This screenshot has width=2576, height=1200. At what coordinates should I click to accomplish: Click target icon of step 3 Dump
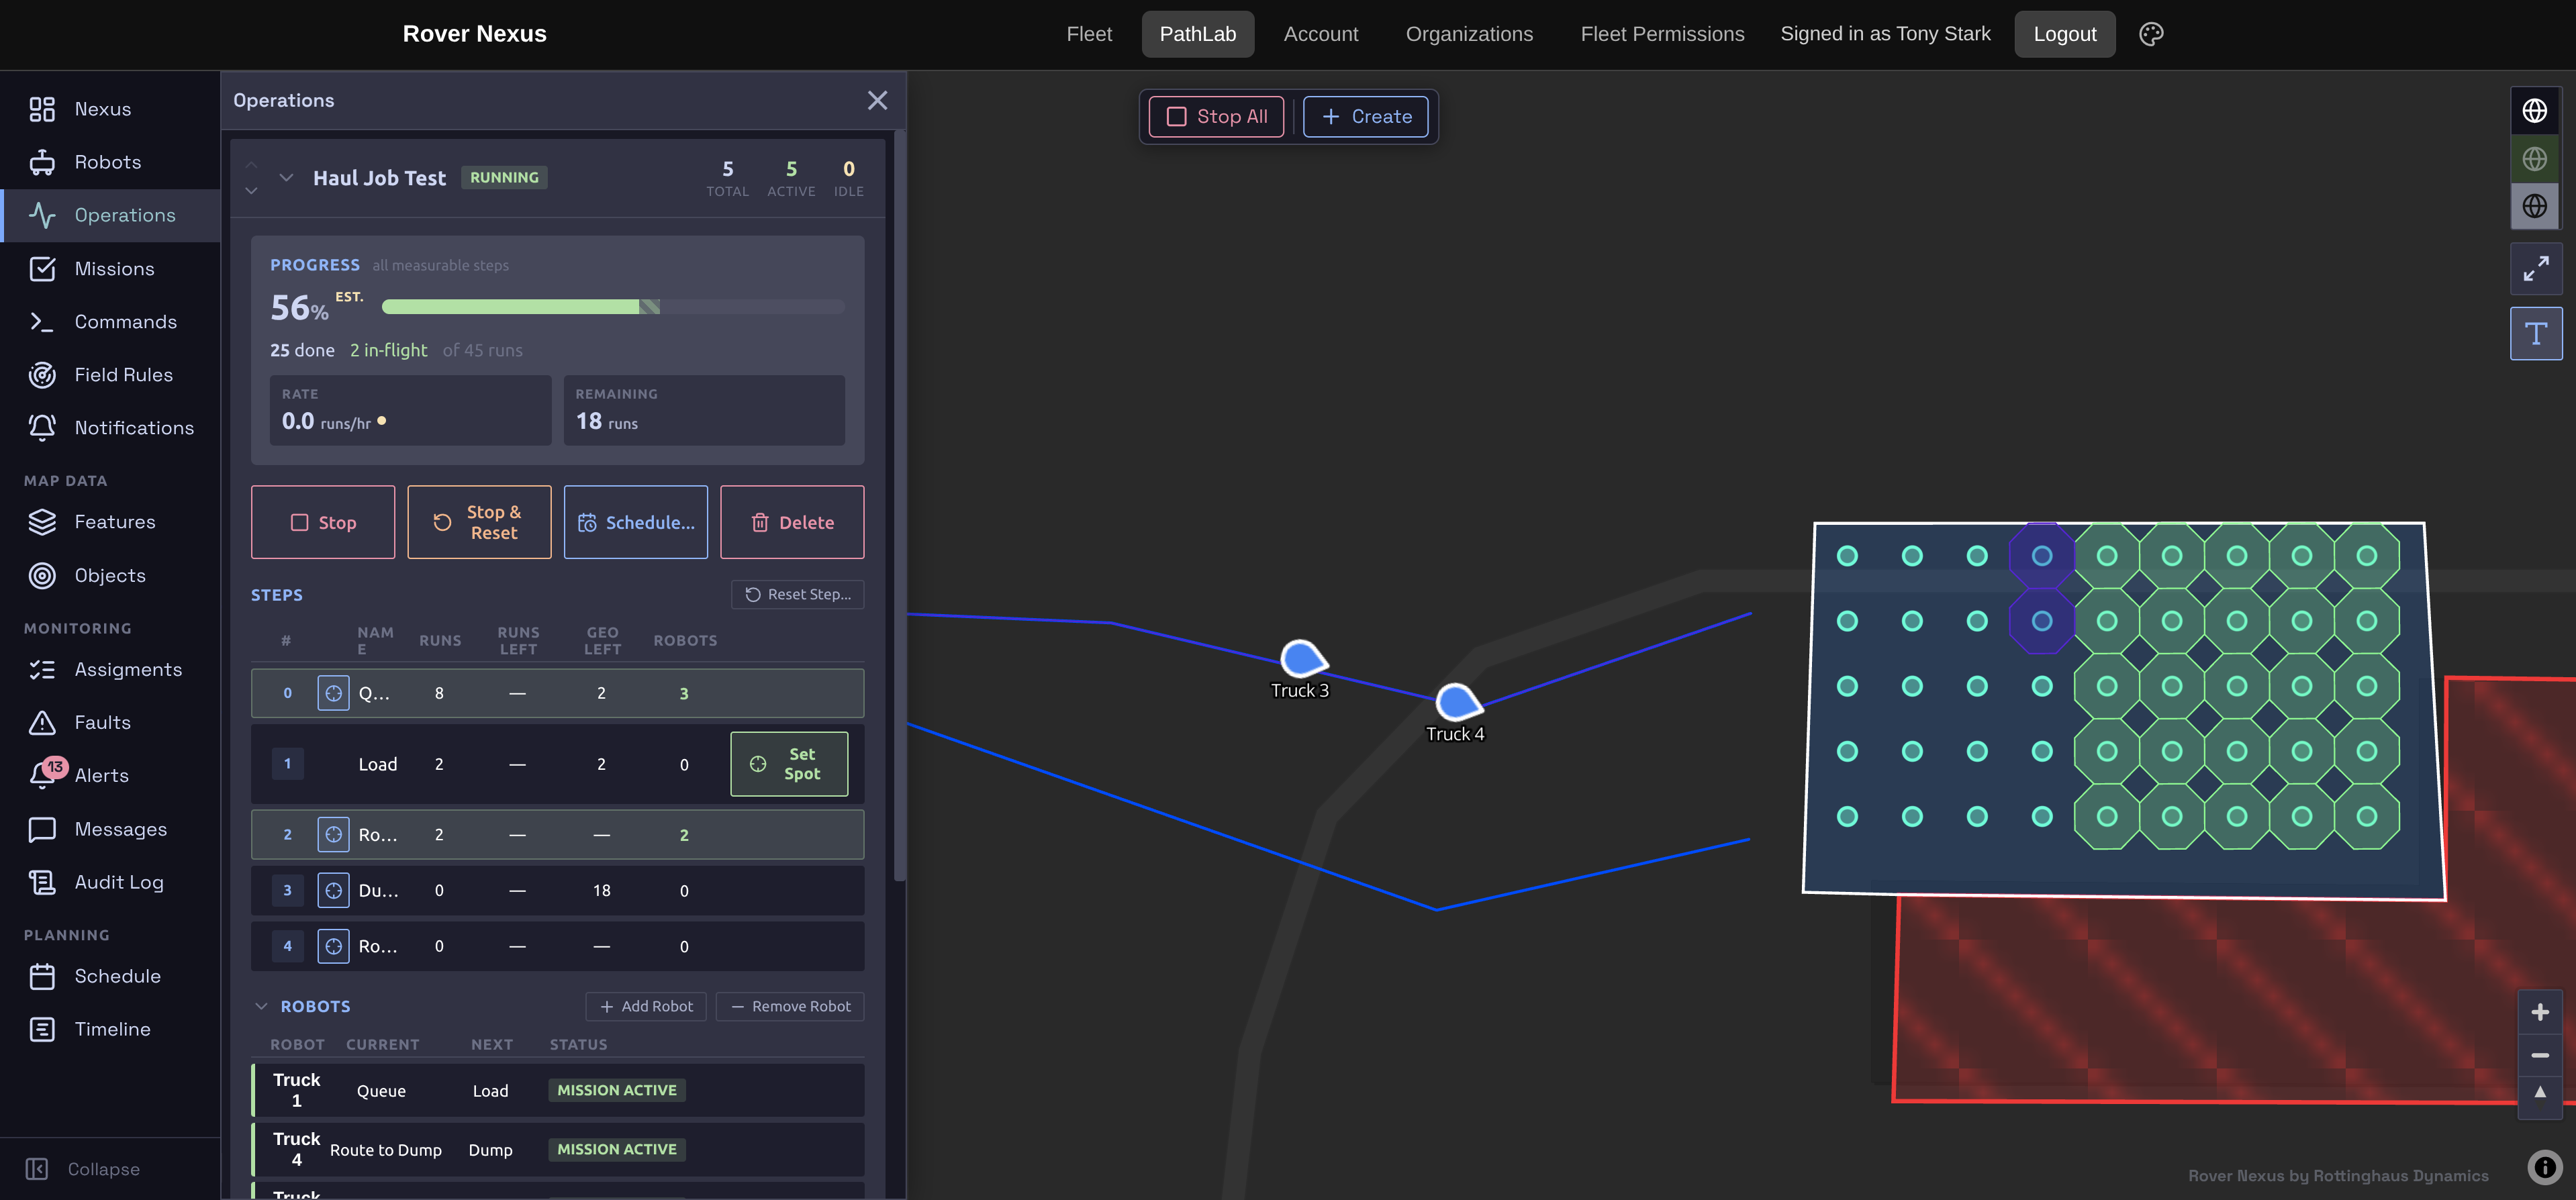point(333,890)
